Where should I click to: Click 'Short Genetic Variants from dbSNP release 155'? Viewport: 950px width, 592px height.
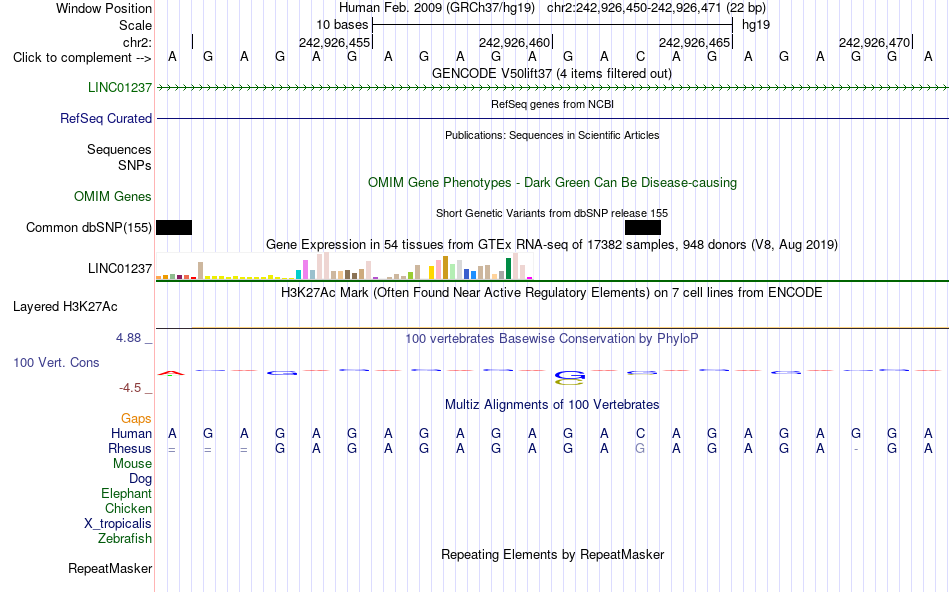552,213
